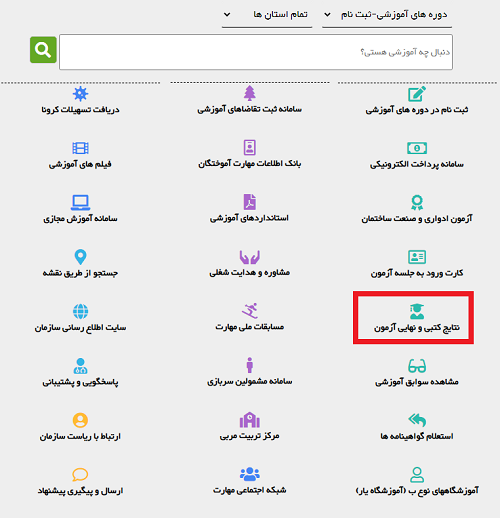Viewport: 500px width, 518px height.
Task: Click the 'مسابقات ملی مهارت' text
Action: (250, 327)
